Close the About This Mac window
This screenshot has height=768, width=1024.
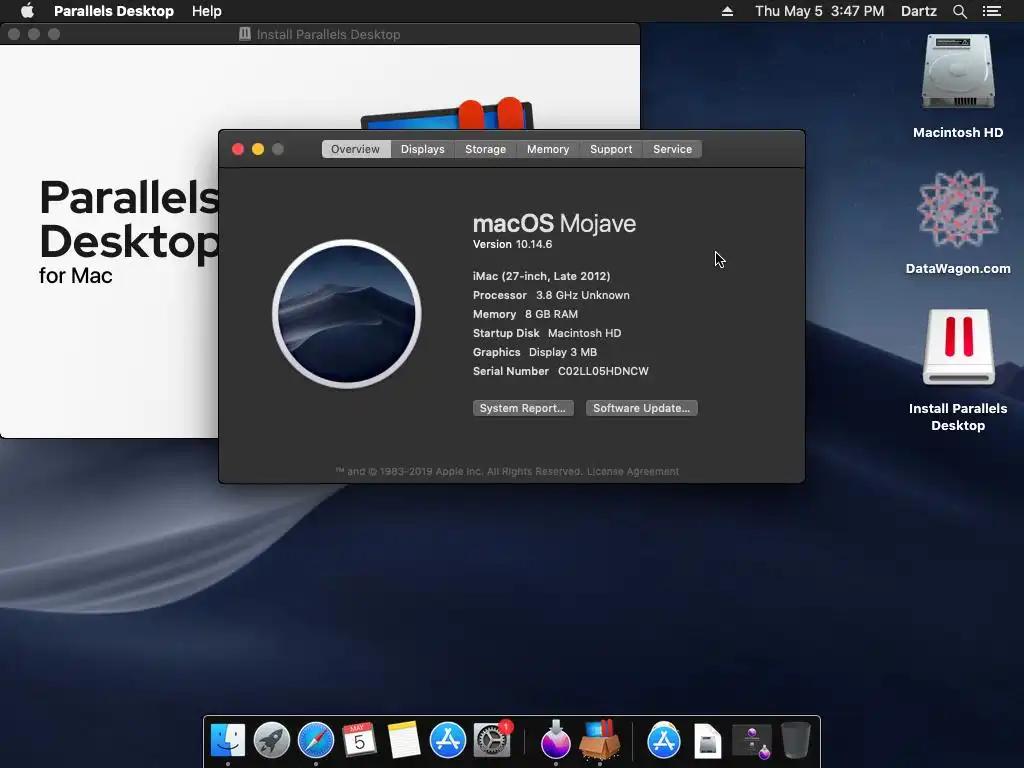tap(238, 149)
